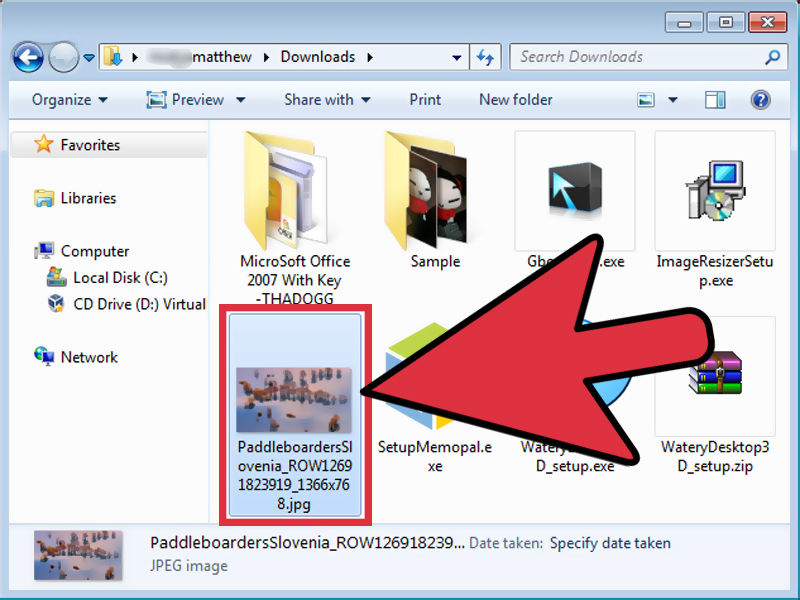The height and width of the screenshot is (600, 800).
Task: Refresh the Downloads folder view
Action: click(x=485, y=57)
